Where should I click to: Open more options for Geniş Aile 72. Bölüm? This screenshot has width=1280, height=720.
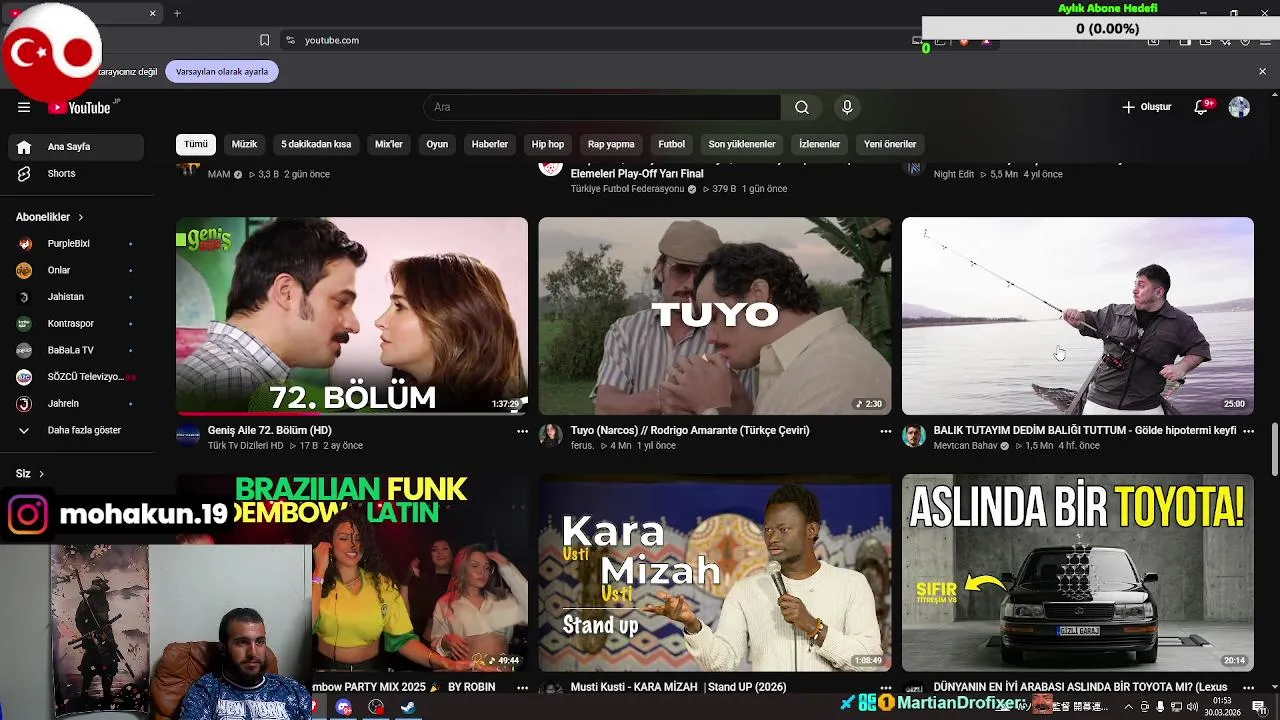click(x=522, y=431)
